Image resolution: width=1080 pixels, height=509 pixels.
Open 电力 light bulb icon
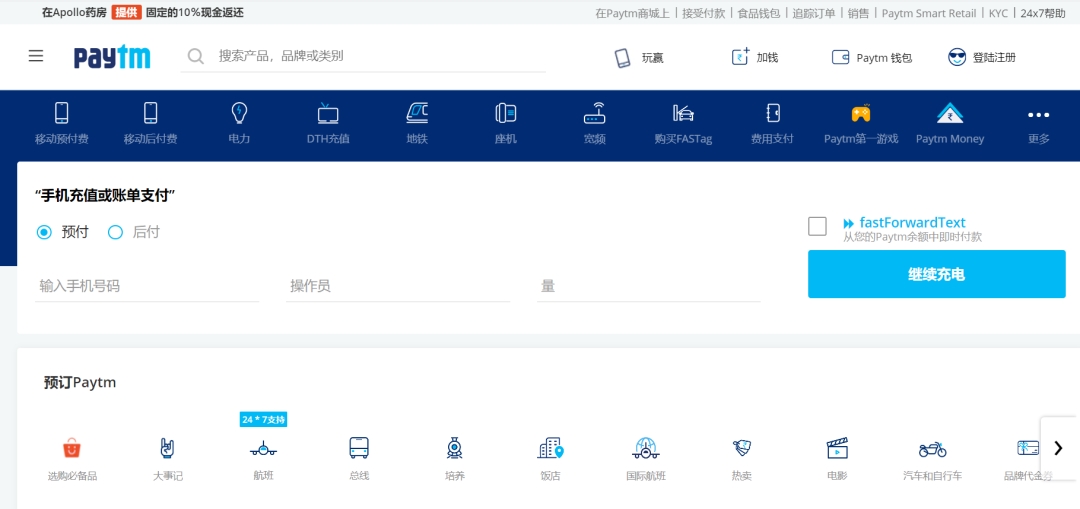click(239, 112)
